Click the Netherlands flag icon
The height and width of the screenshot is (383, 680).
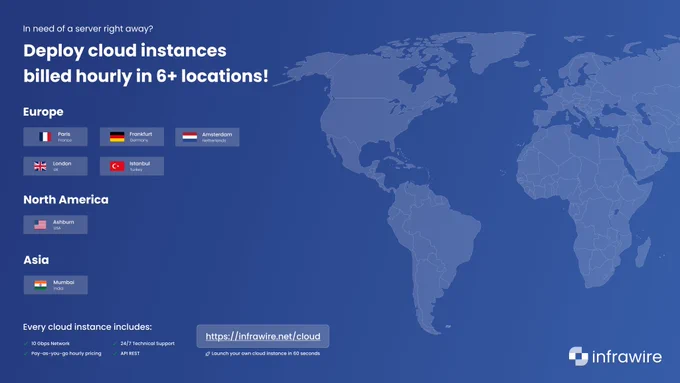(x=190, y=137)
